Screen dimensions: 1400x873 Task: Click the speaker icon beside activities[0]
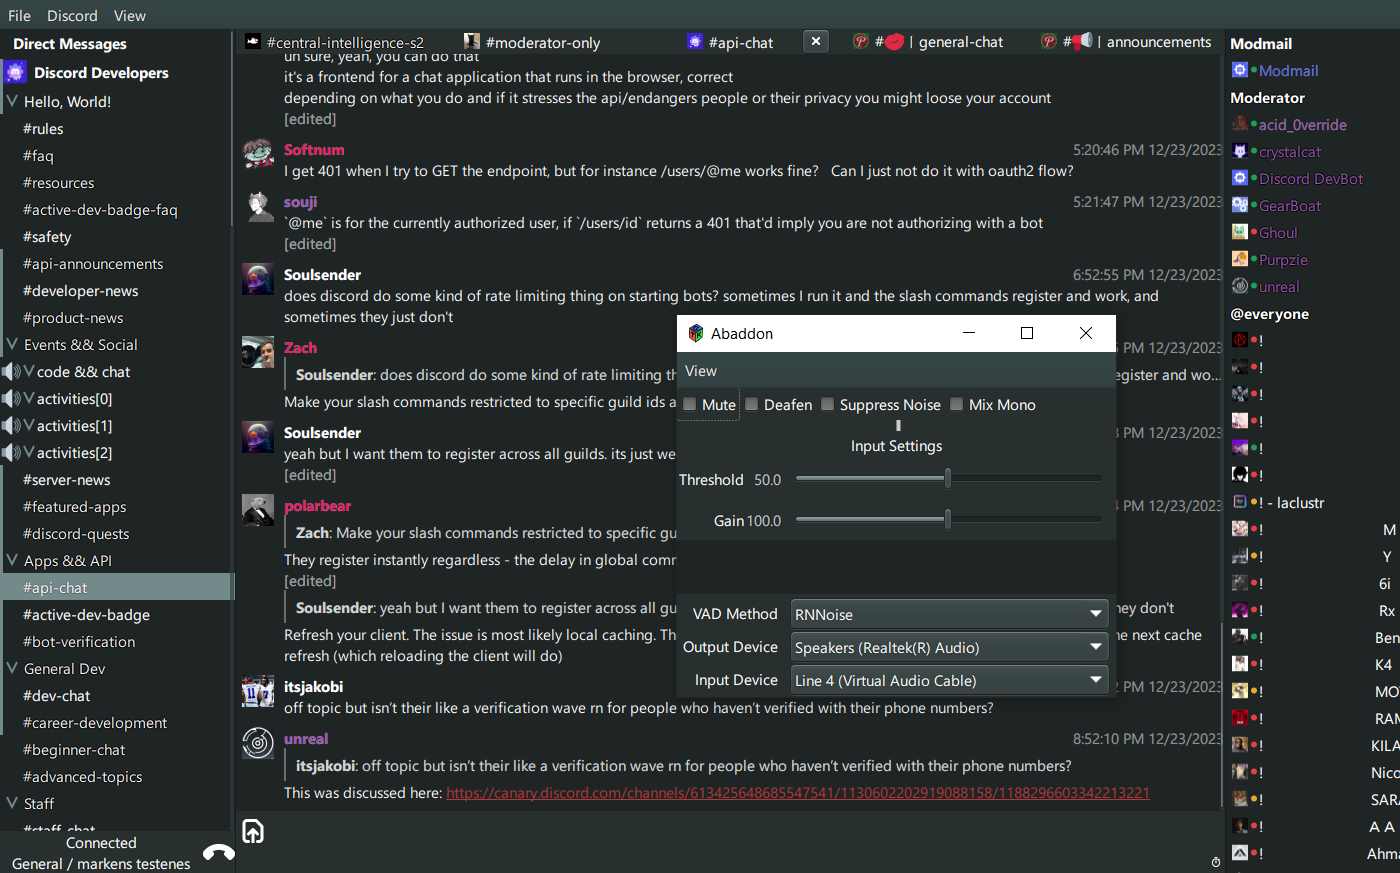[x=11, y=399]
